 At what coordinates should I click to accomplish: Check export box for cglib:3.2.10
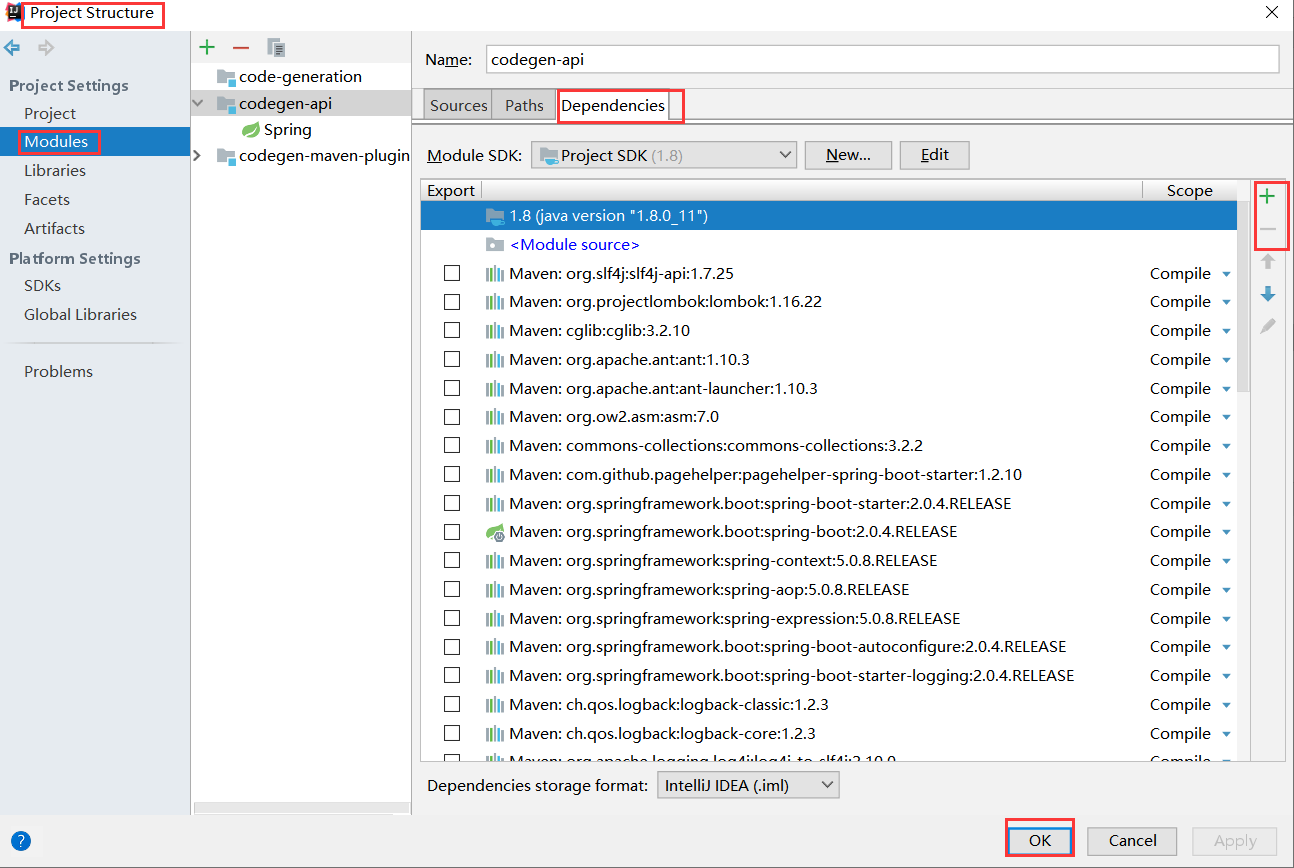tap(452, 330)
